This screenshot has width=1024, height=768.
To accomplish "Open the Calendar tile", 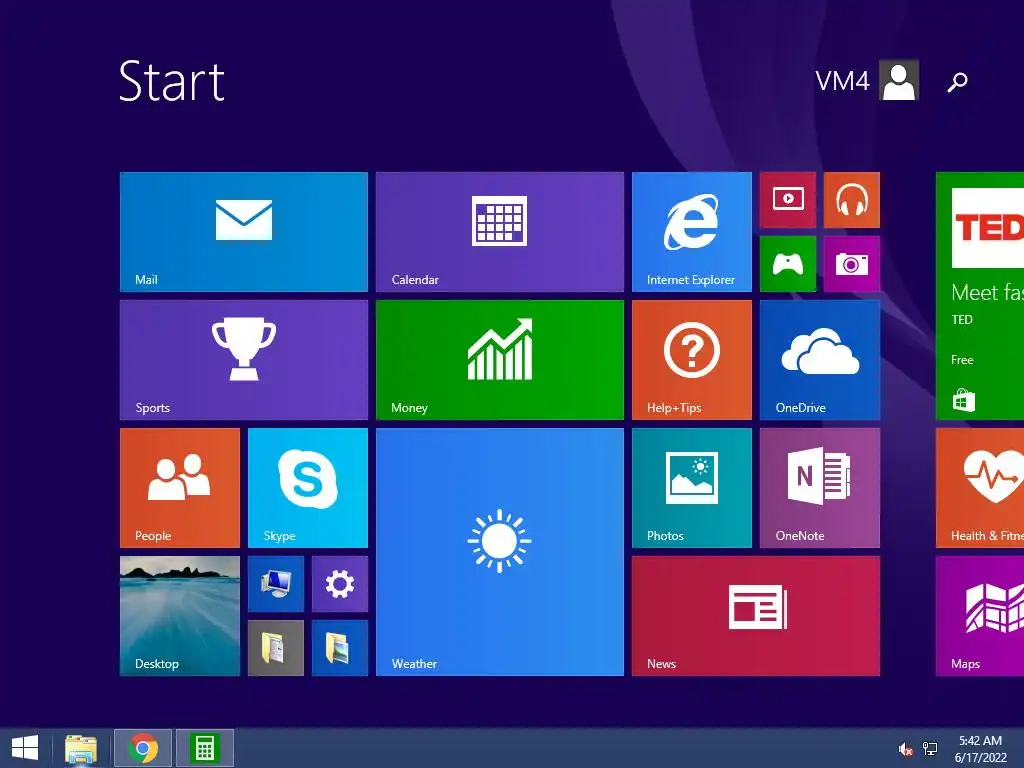I will [500, 232].
